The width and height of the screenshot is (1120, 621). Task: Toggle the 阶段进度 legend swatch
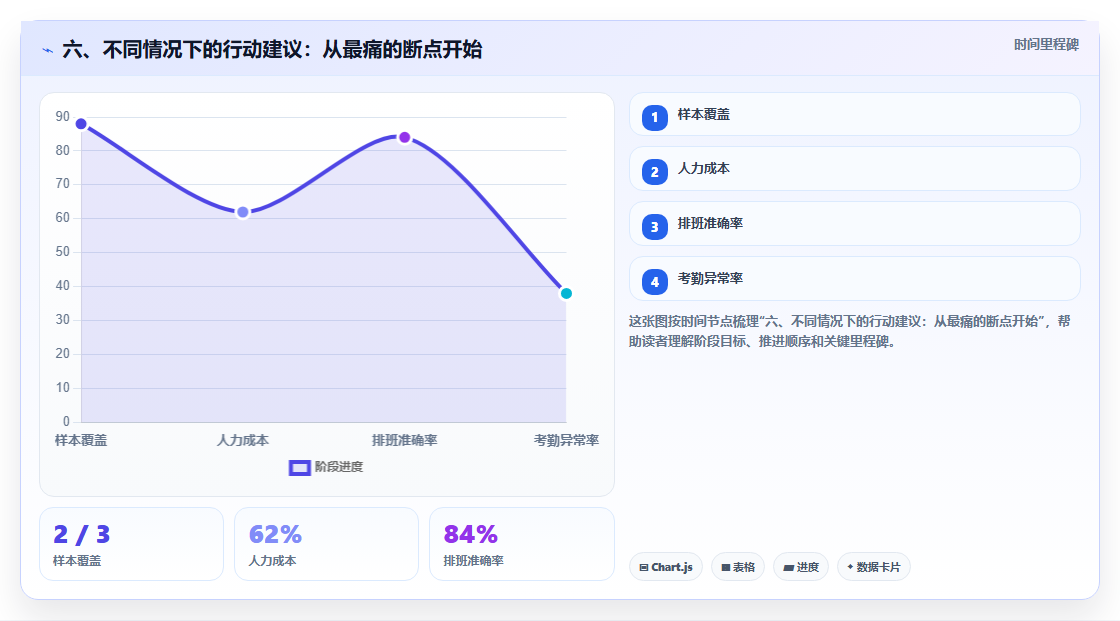(299, 467)
